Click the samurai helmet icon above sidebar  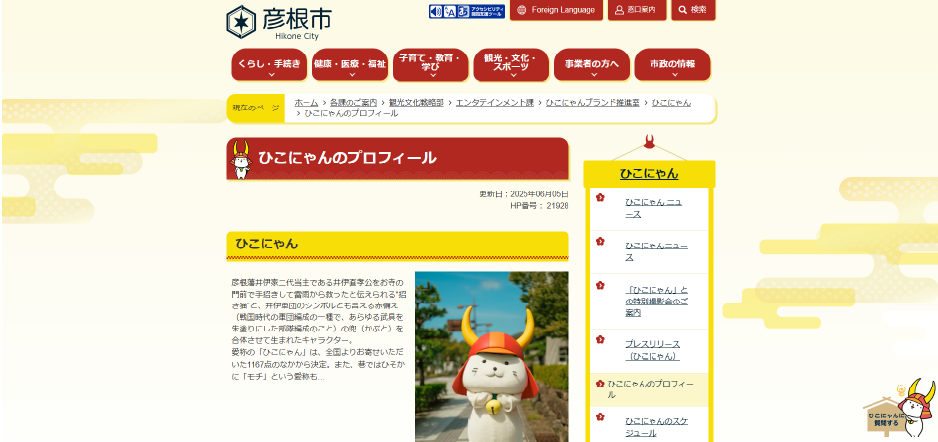649,143
